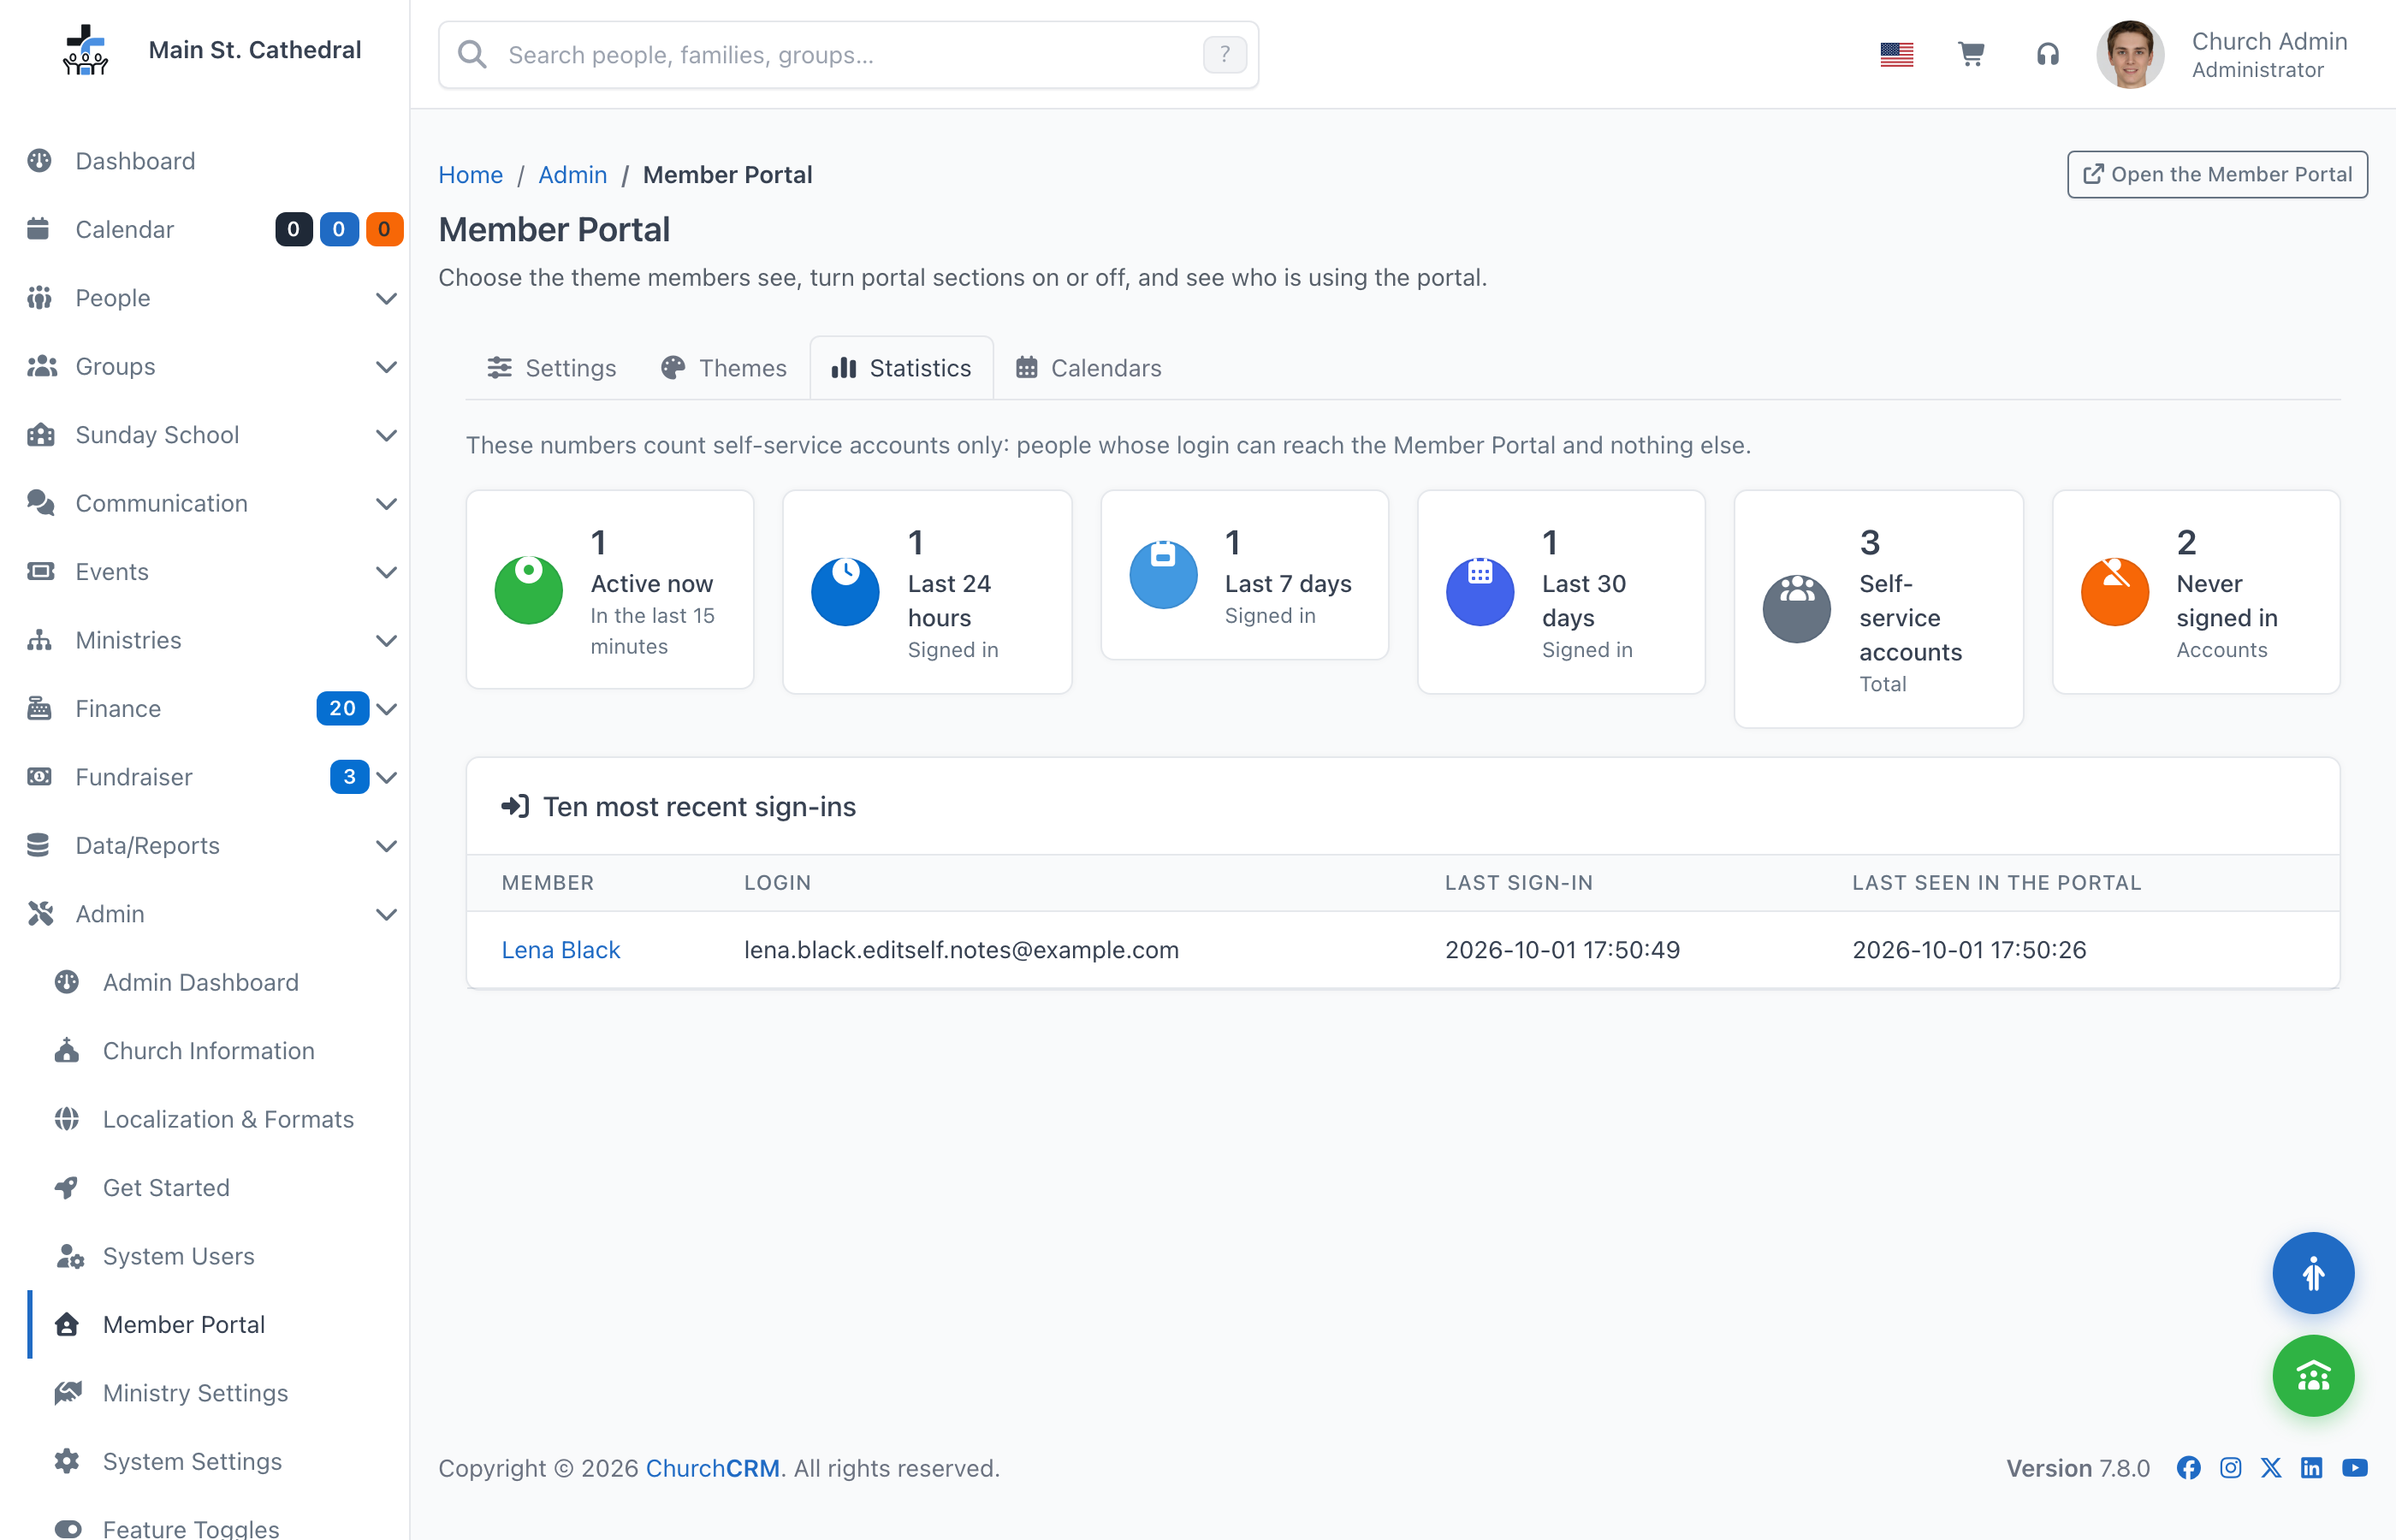The width and height of the screenshot is (2396, 1540).
Task: Click the Church Admin avatar photo
Action: [2130, 54]
